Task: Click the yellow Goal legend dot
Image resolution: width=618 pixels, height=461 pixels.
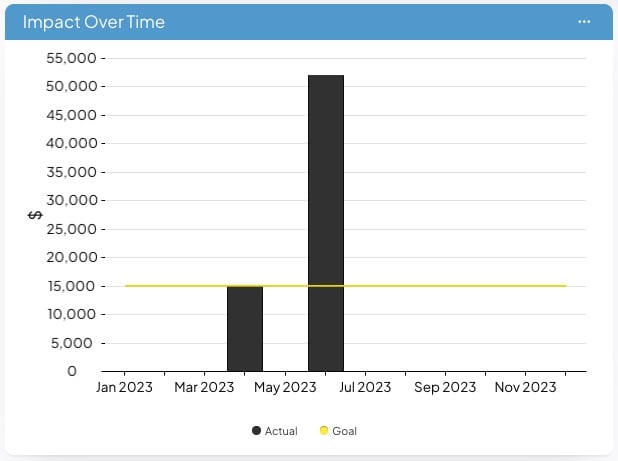Action: (324, 431)
